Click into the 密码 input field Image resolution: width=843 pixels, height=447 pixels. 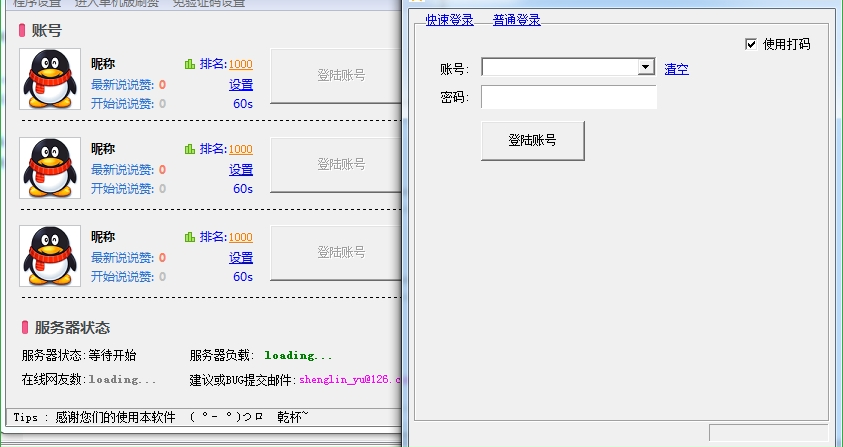point(568,97)
